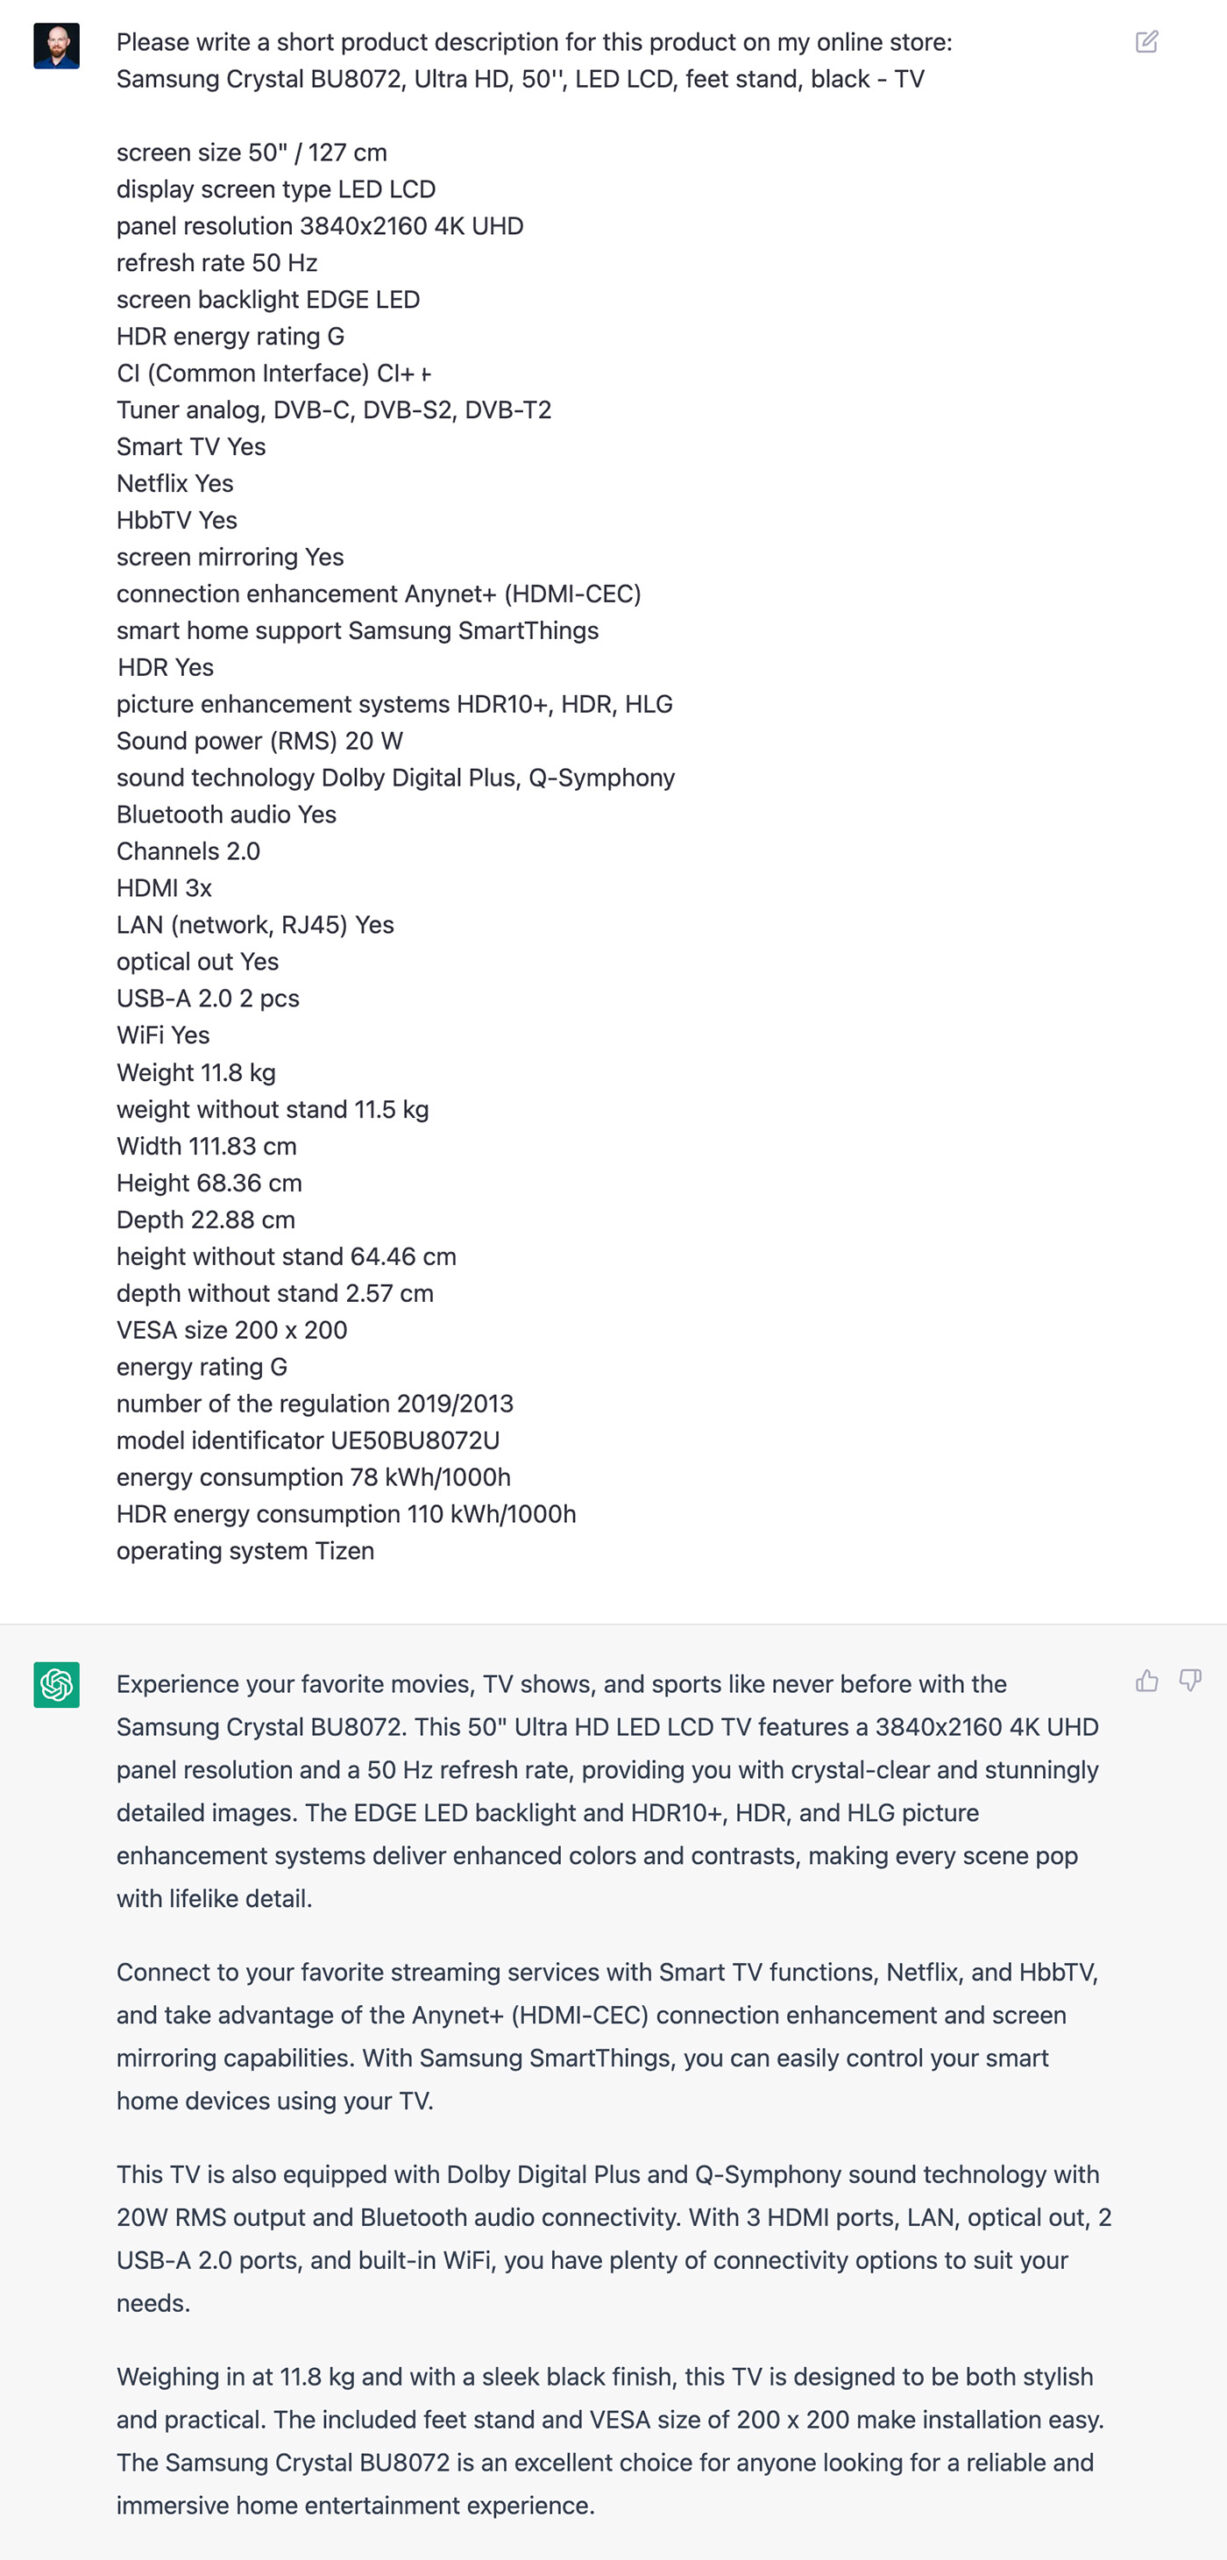The height and width of the screenshot is (2560, 1227).
Task: Give the response a thumbs down
Action: (x=1189, y=1680)
